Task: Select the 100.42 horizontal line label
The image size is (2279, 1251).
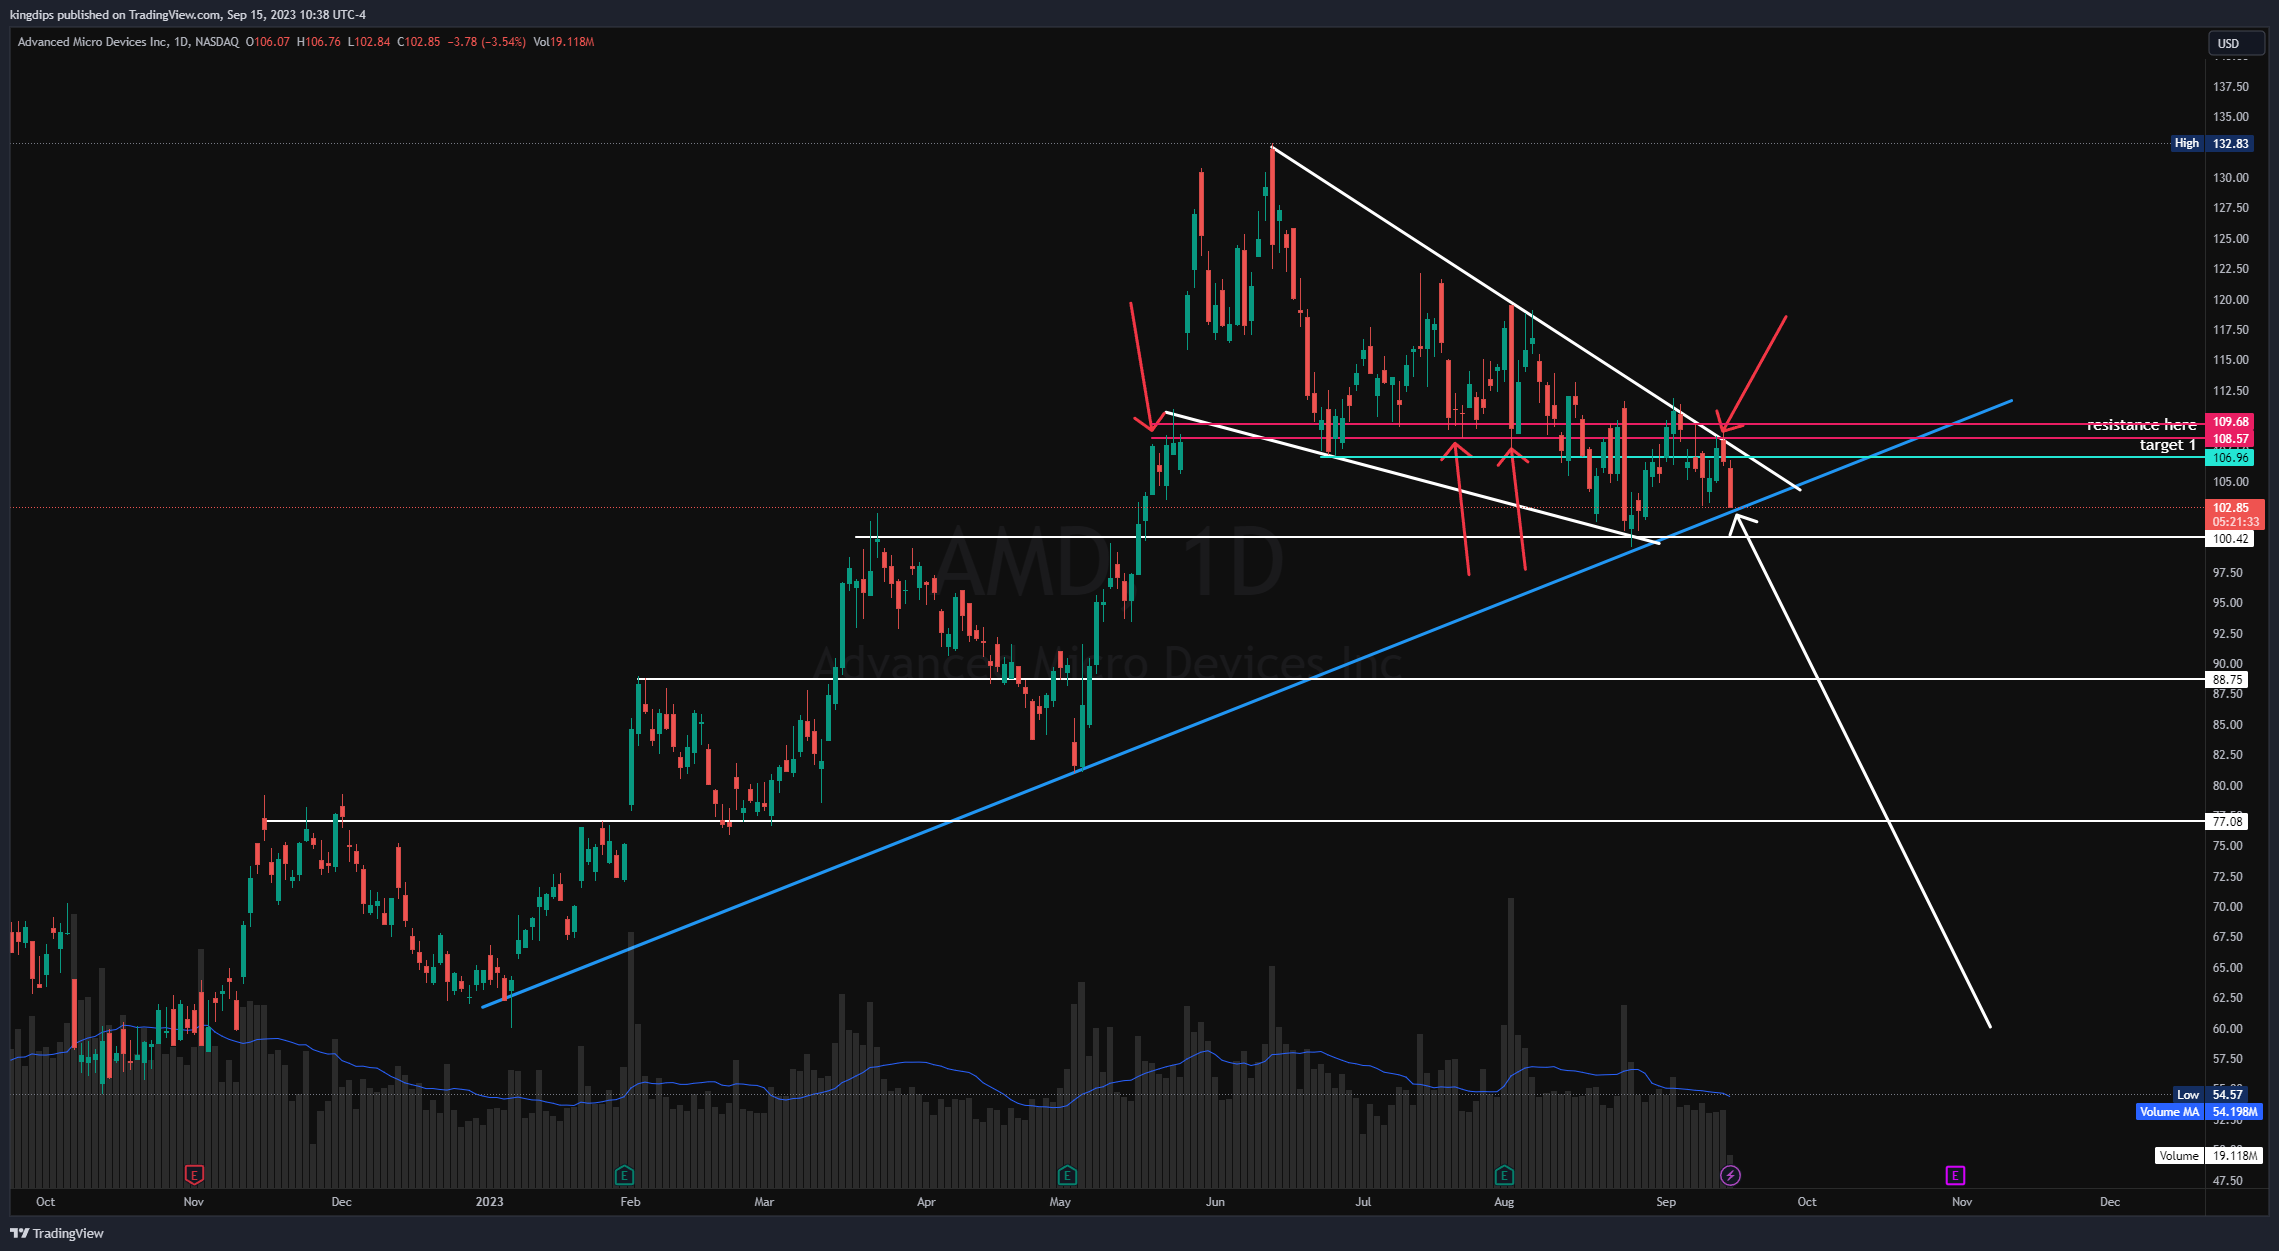Action: (2230, 539)
